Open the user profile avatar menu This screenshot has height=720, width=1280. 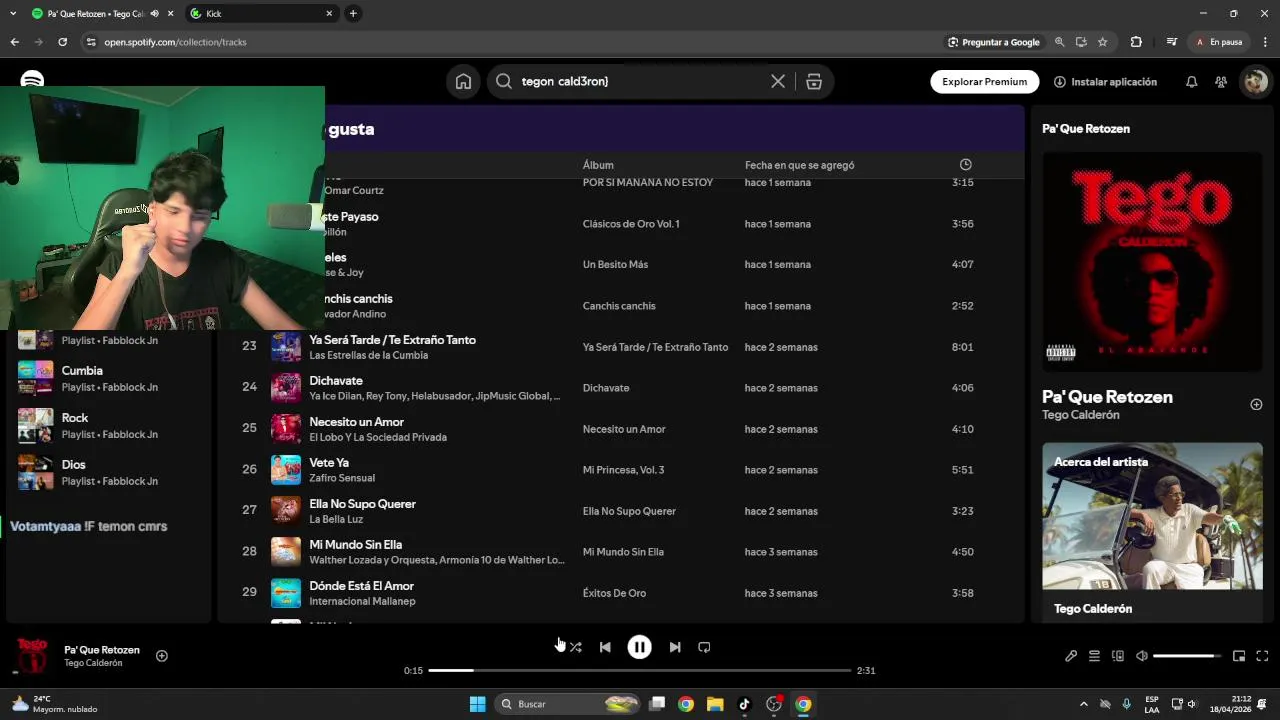click(x=1255, y=82)
